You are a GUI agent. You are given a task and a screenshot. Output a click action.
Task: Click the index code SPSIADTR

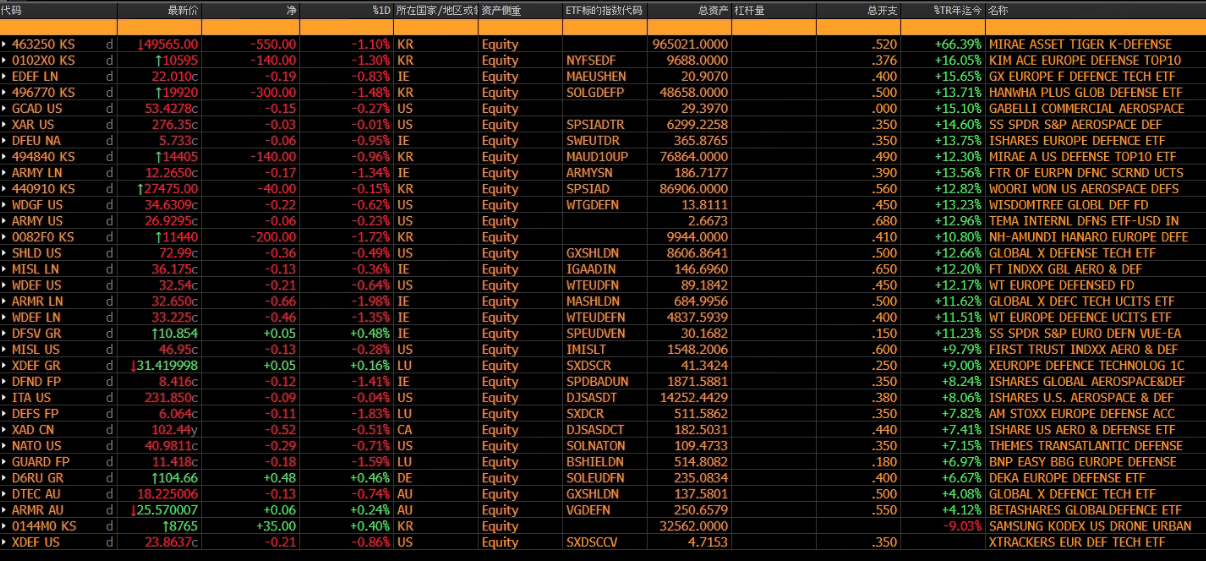pos(595,124)
